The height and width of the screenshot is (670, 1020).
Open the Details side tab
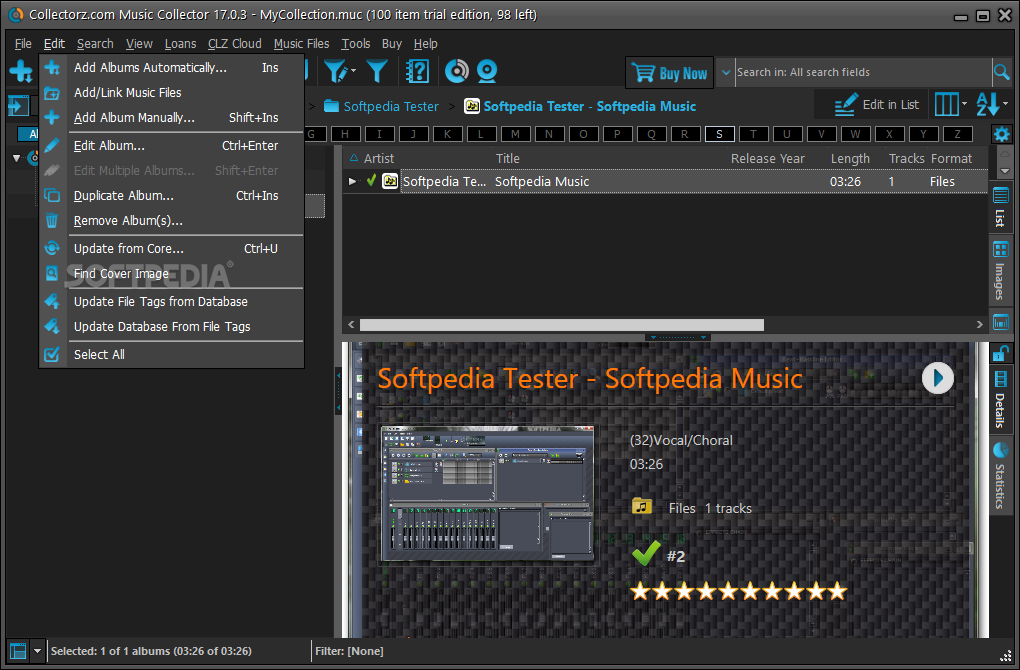tap(1000, 399)
